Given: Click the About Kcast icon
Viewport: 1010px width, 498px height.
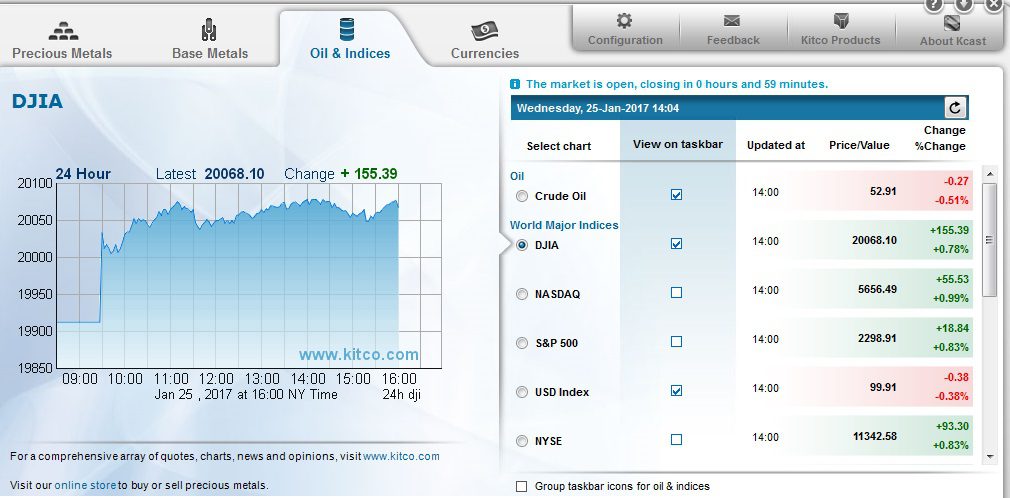Looking at the screenshot, I should [952, 23].
